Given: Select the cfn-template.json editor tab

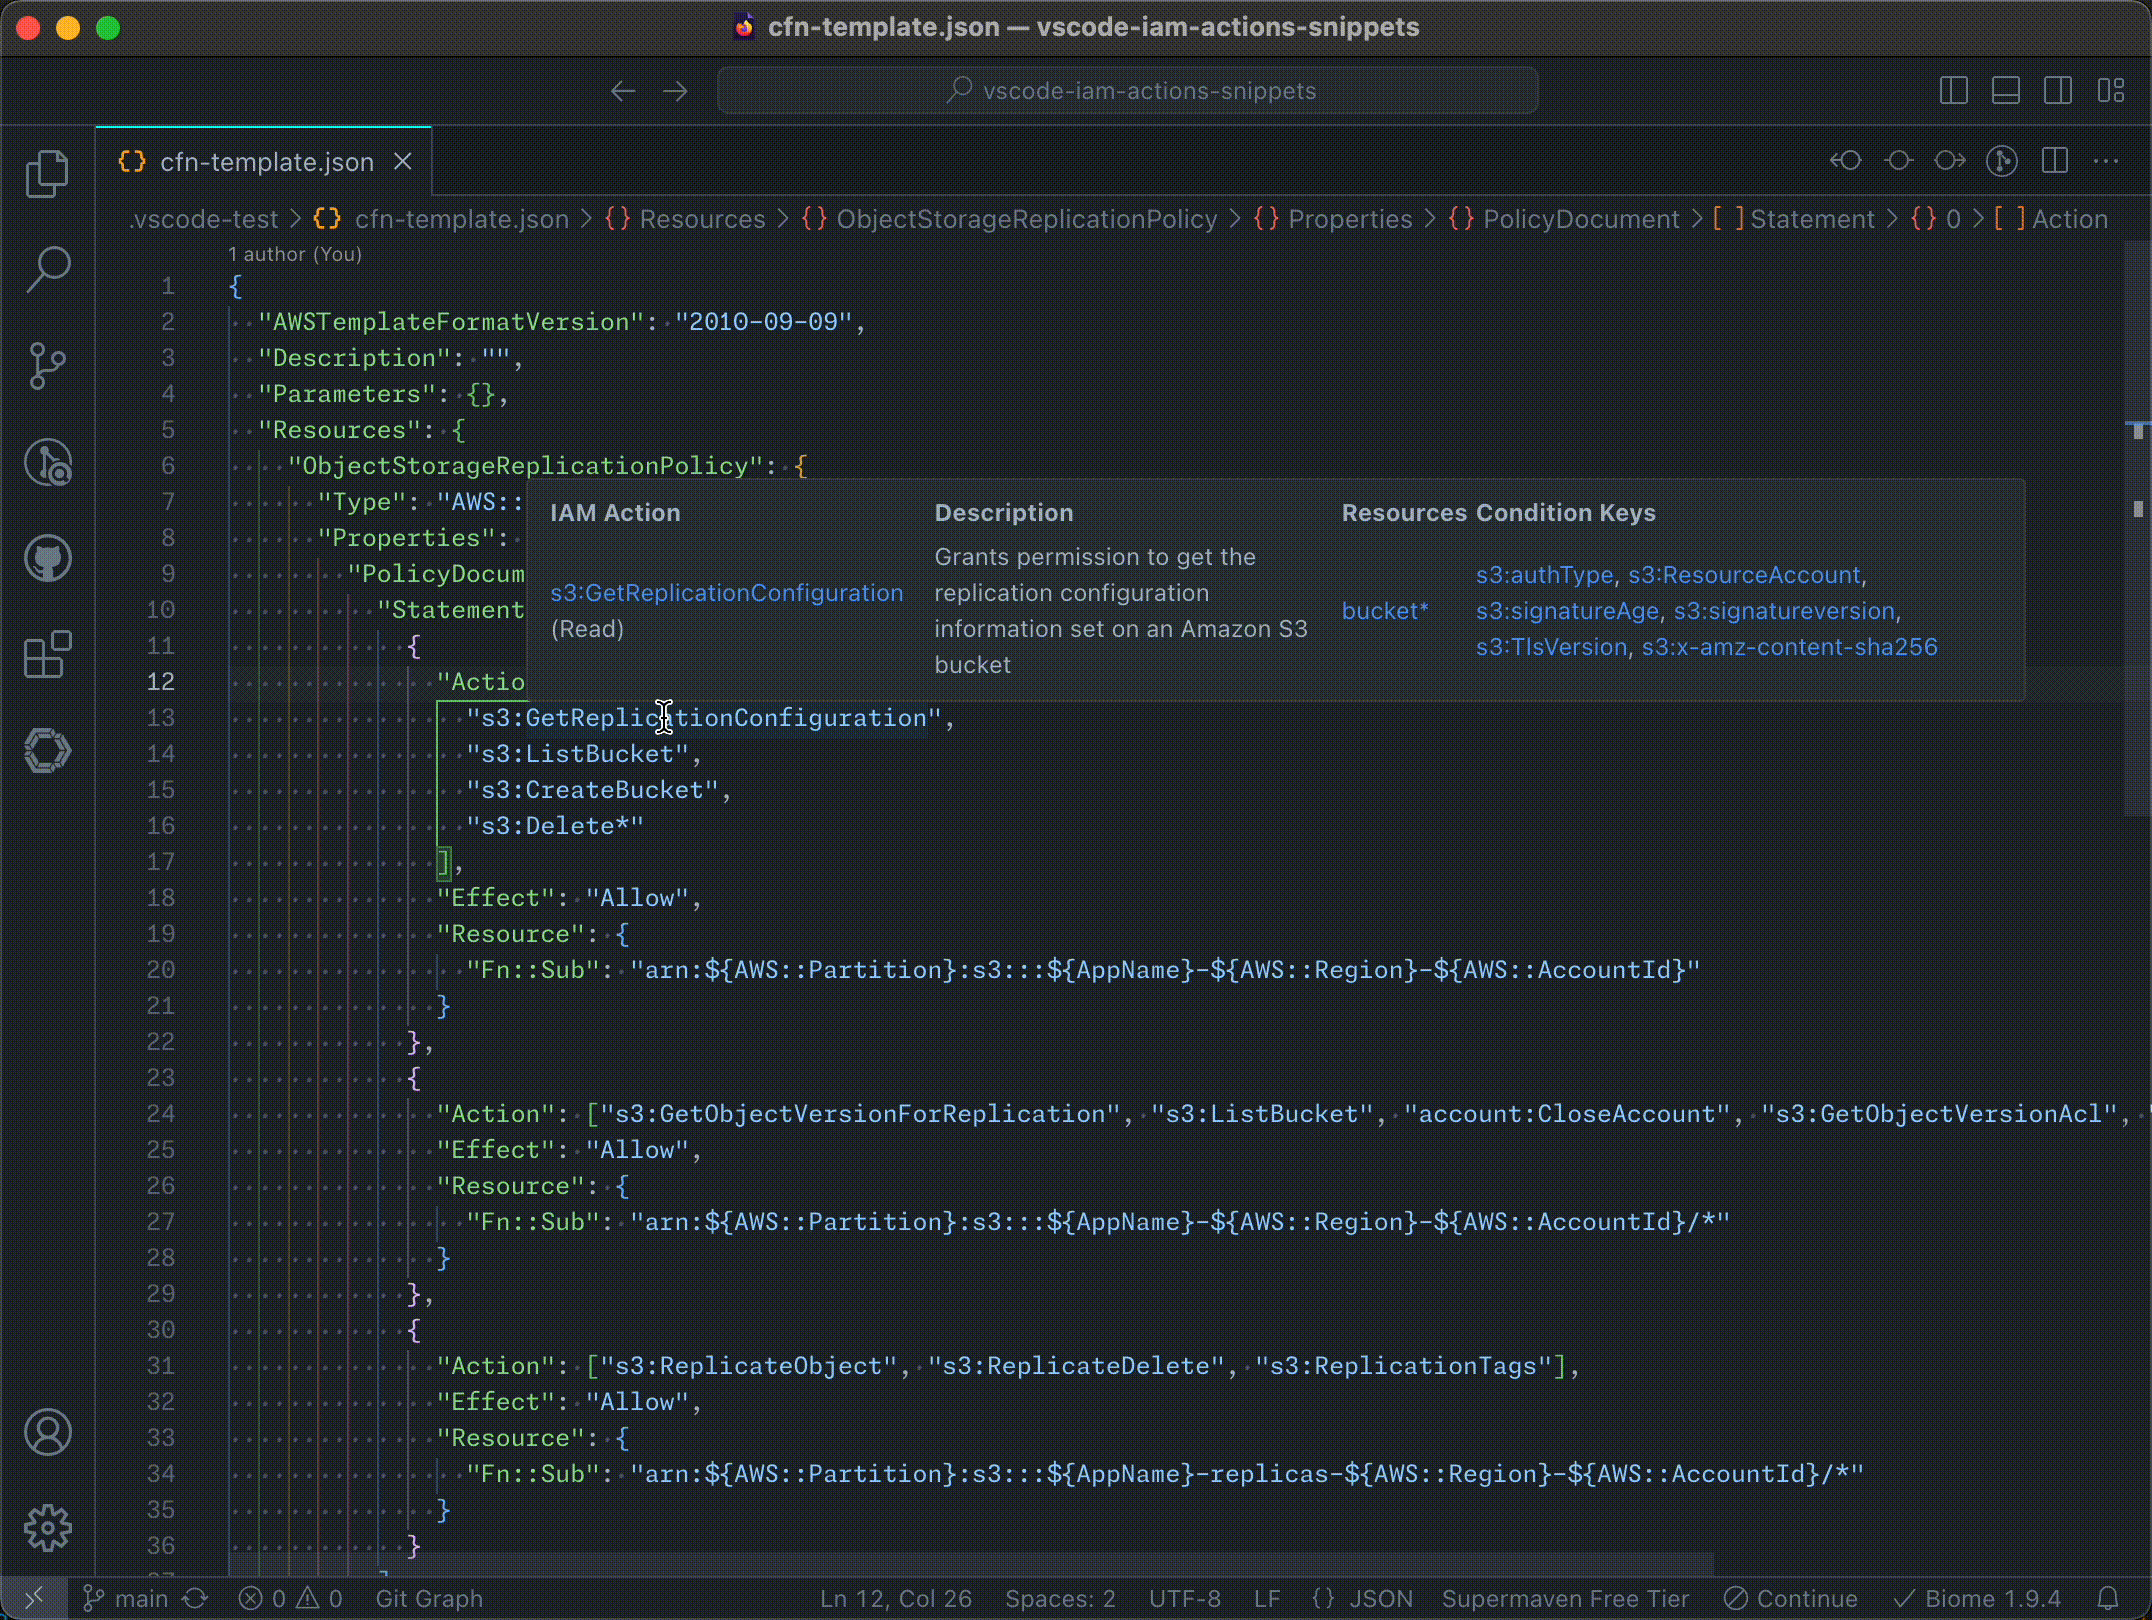Looking at the screenshot, I should click(266, 162).
